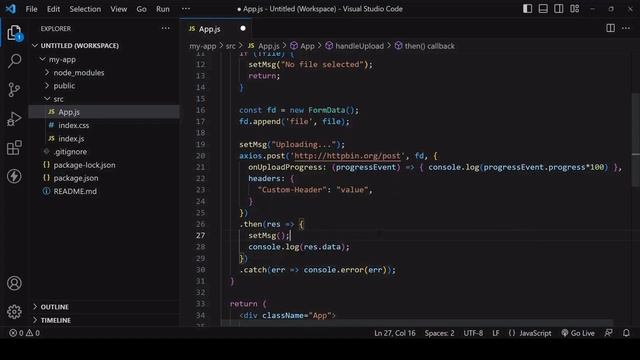640x360 pixels.
Task: Open the View menu
Action: [x=118, y=9]
